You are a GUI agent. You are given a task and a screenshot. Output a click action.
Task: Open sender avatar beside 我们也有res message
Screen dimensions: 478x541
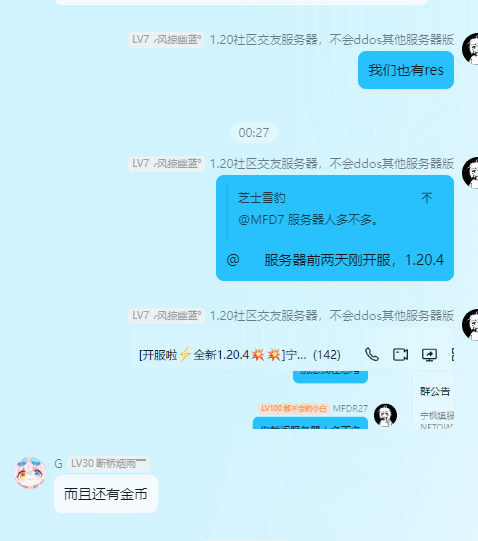[x=470, y=49]
